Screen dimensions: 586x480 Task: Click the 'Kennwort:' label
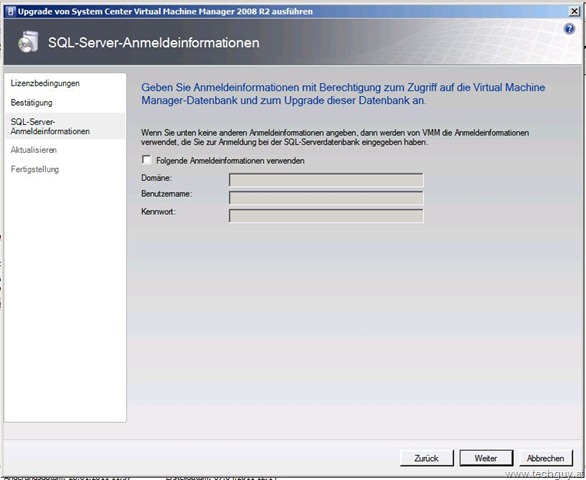coord(158,212)
